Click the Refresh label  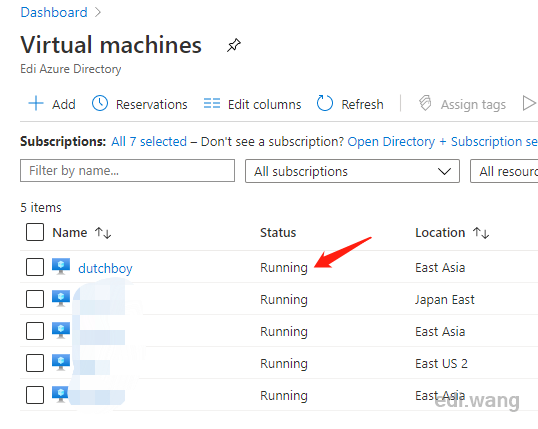tap(362, 104)
